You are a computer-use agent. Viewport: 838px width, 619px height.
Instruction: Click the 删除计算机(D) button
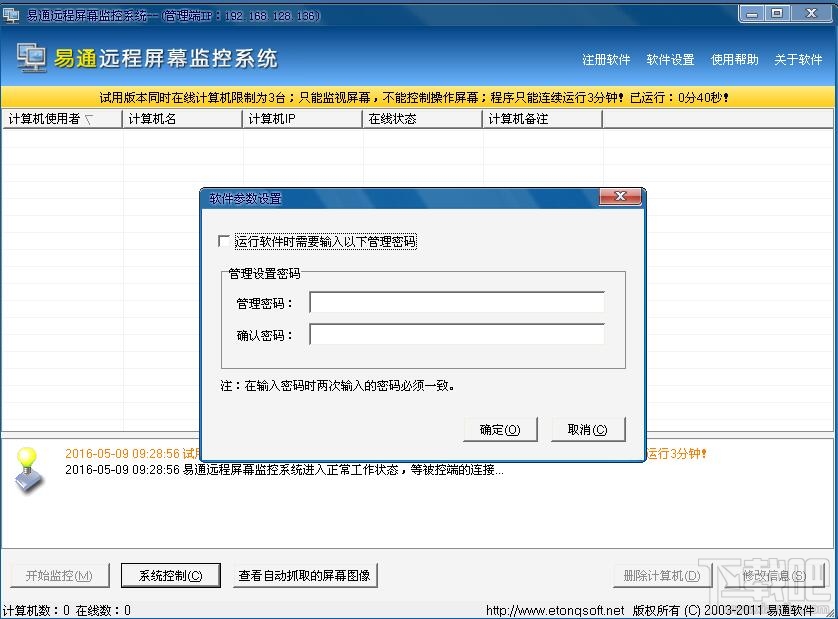(662, 575)
